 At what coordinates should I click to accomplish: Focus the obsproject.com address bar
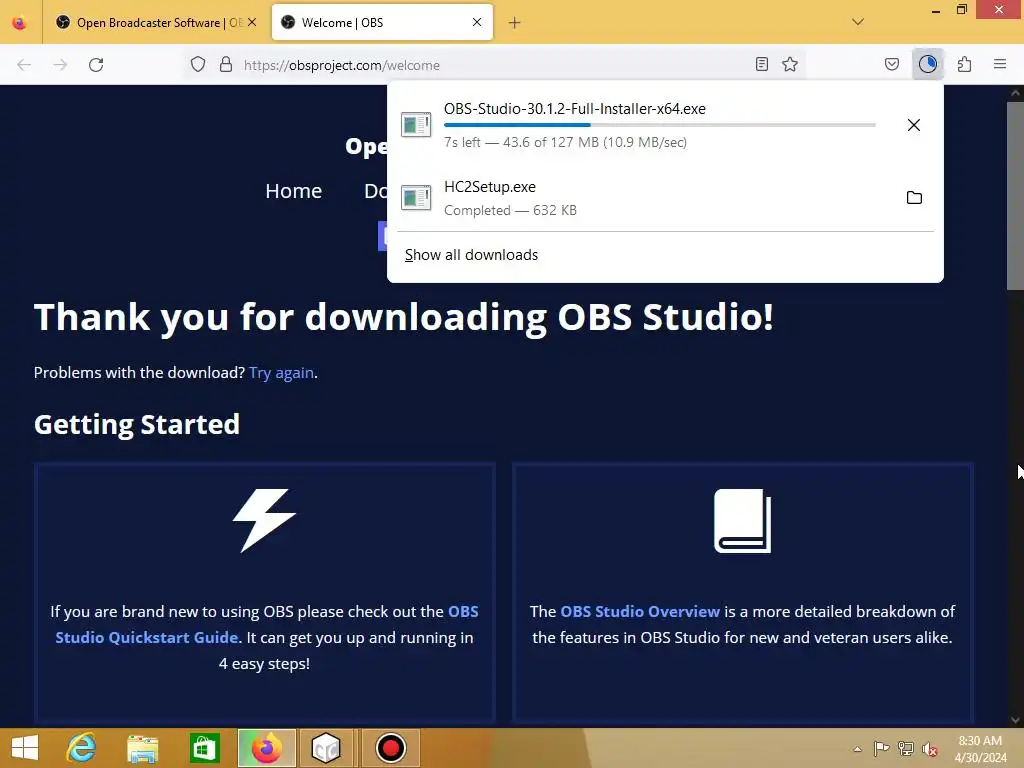[494, 65]
